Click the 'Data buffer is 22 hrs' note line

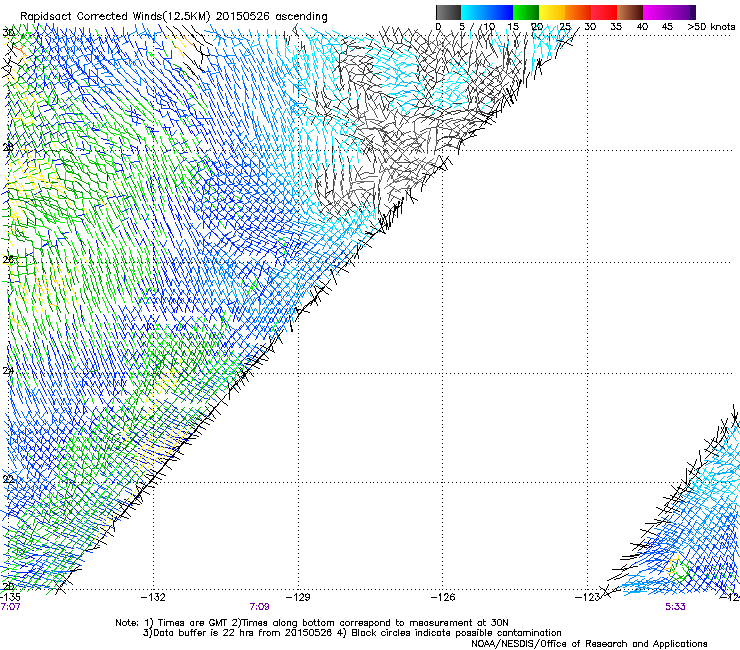(352, 633)
